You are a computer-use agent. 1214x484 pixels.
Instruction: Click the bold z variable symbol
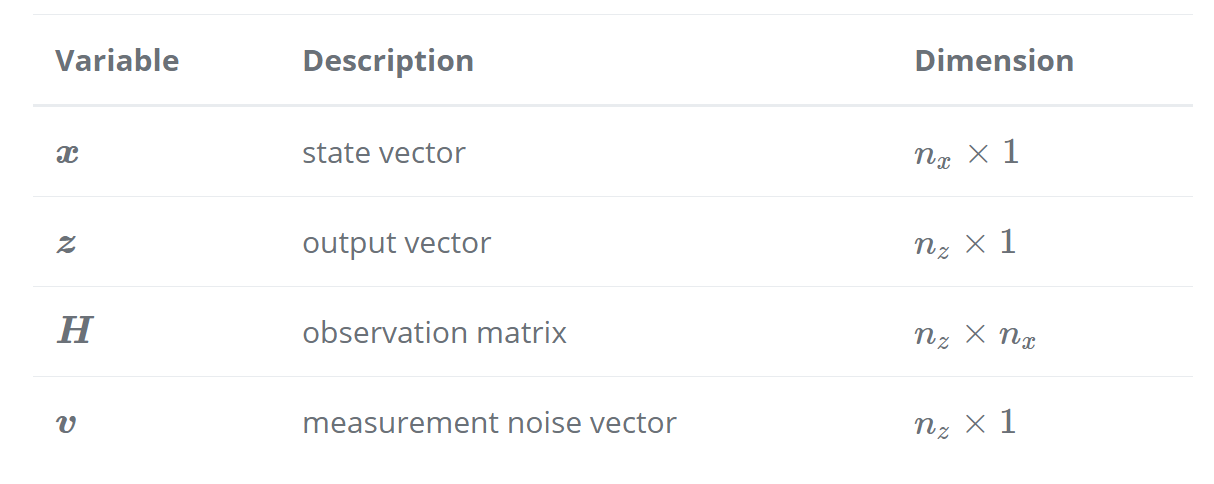[66, 244]
